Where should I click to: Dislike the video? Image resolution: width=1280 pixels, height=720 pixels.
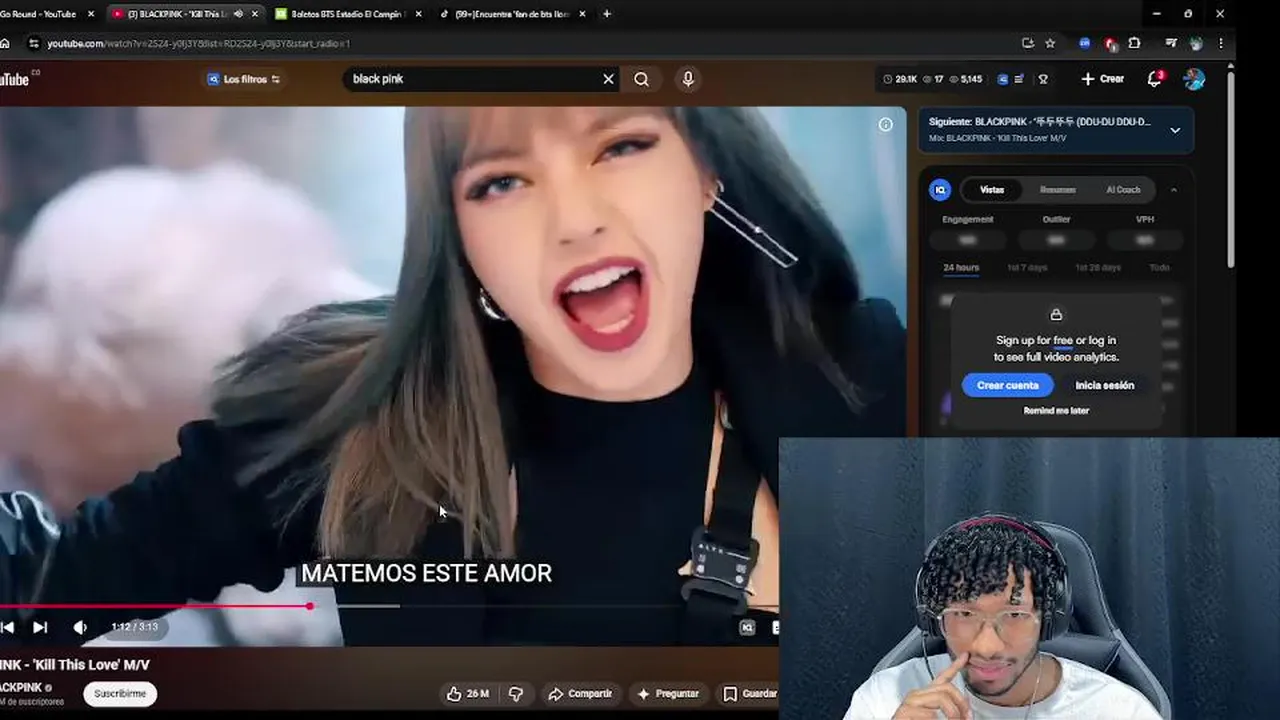click(x=516, y=693)
